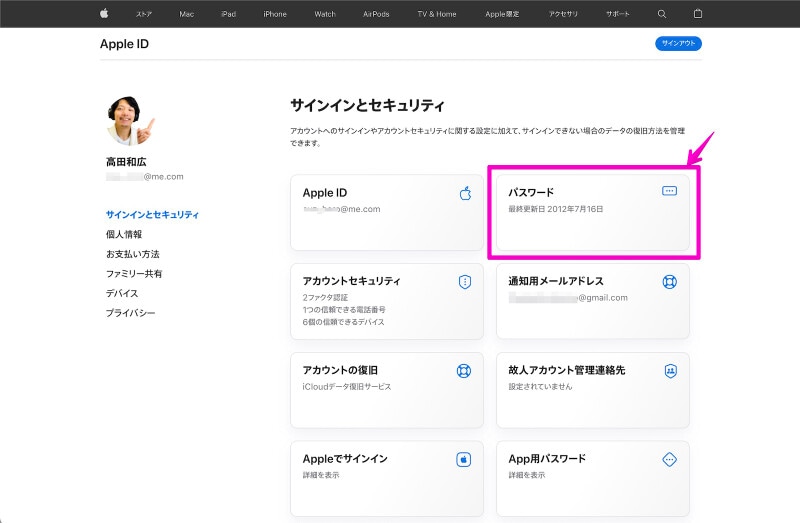Click the Apple icon in Appleでサインイン card

464,459
